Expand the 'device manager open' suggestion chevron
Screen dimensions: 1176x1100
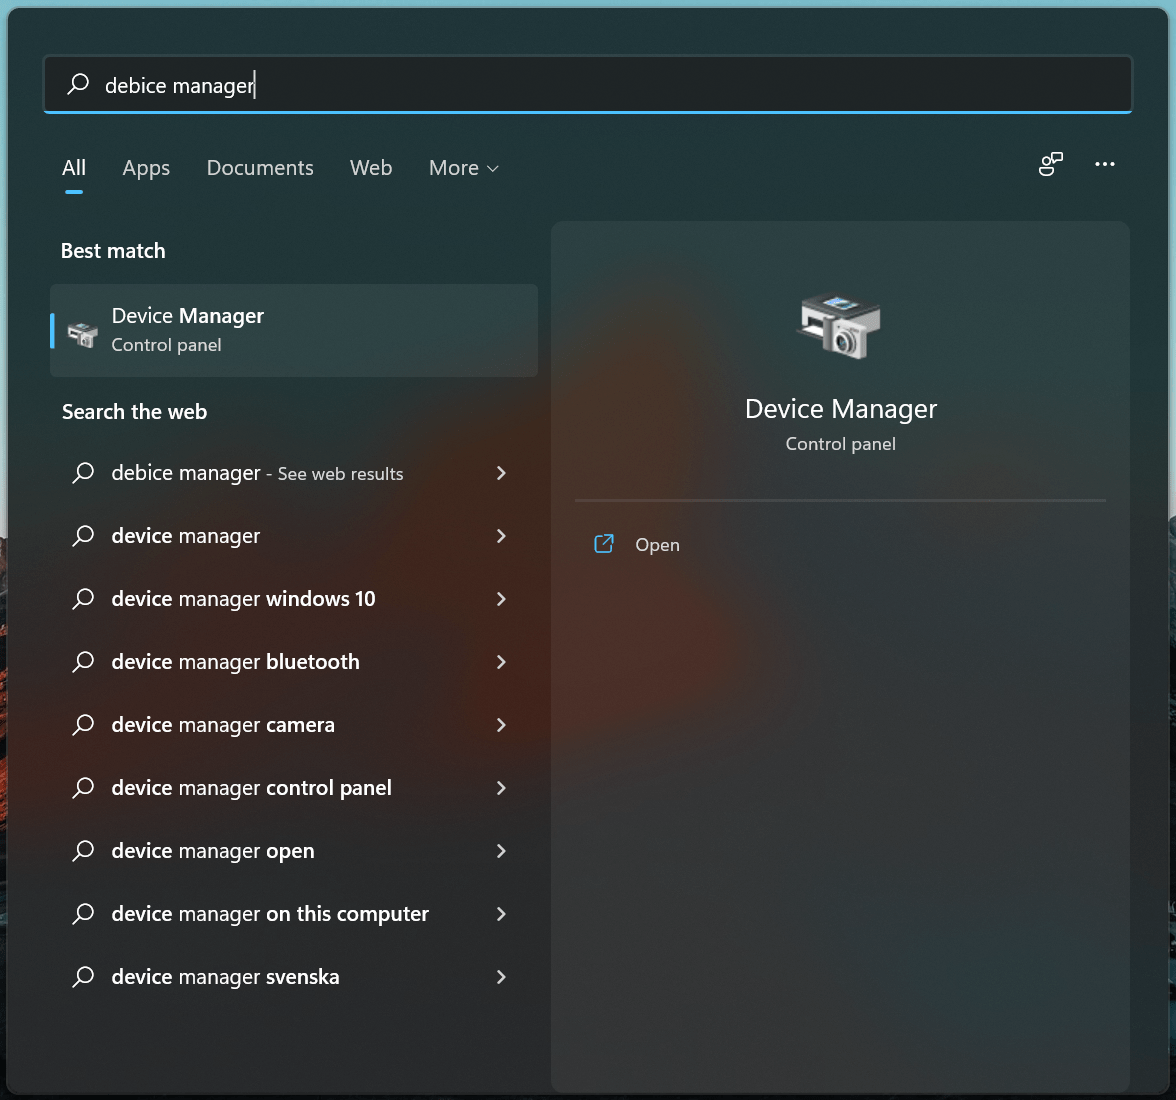[x=501, y=851]
